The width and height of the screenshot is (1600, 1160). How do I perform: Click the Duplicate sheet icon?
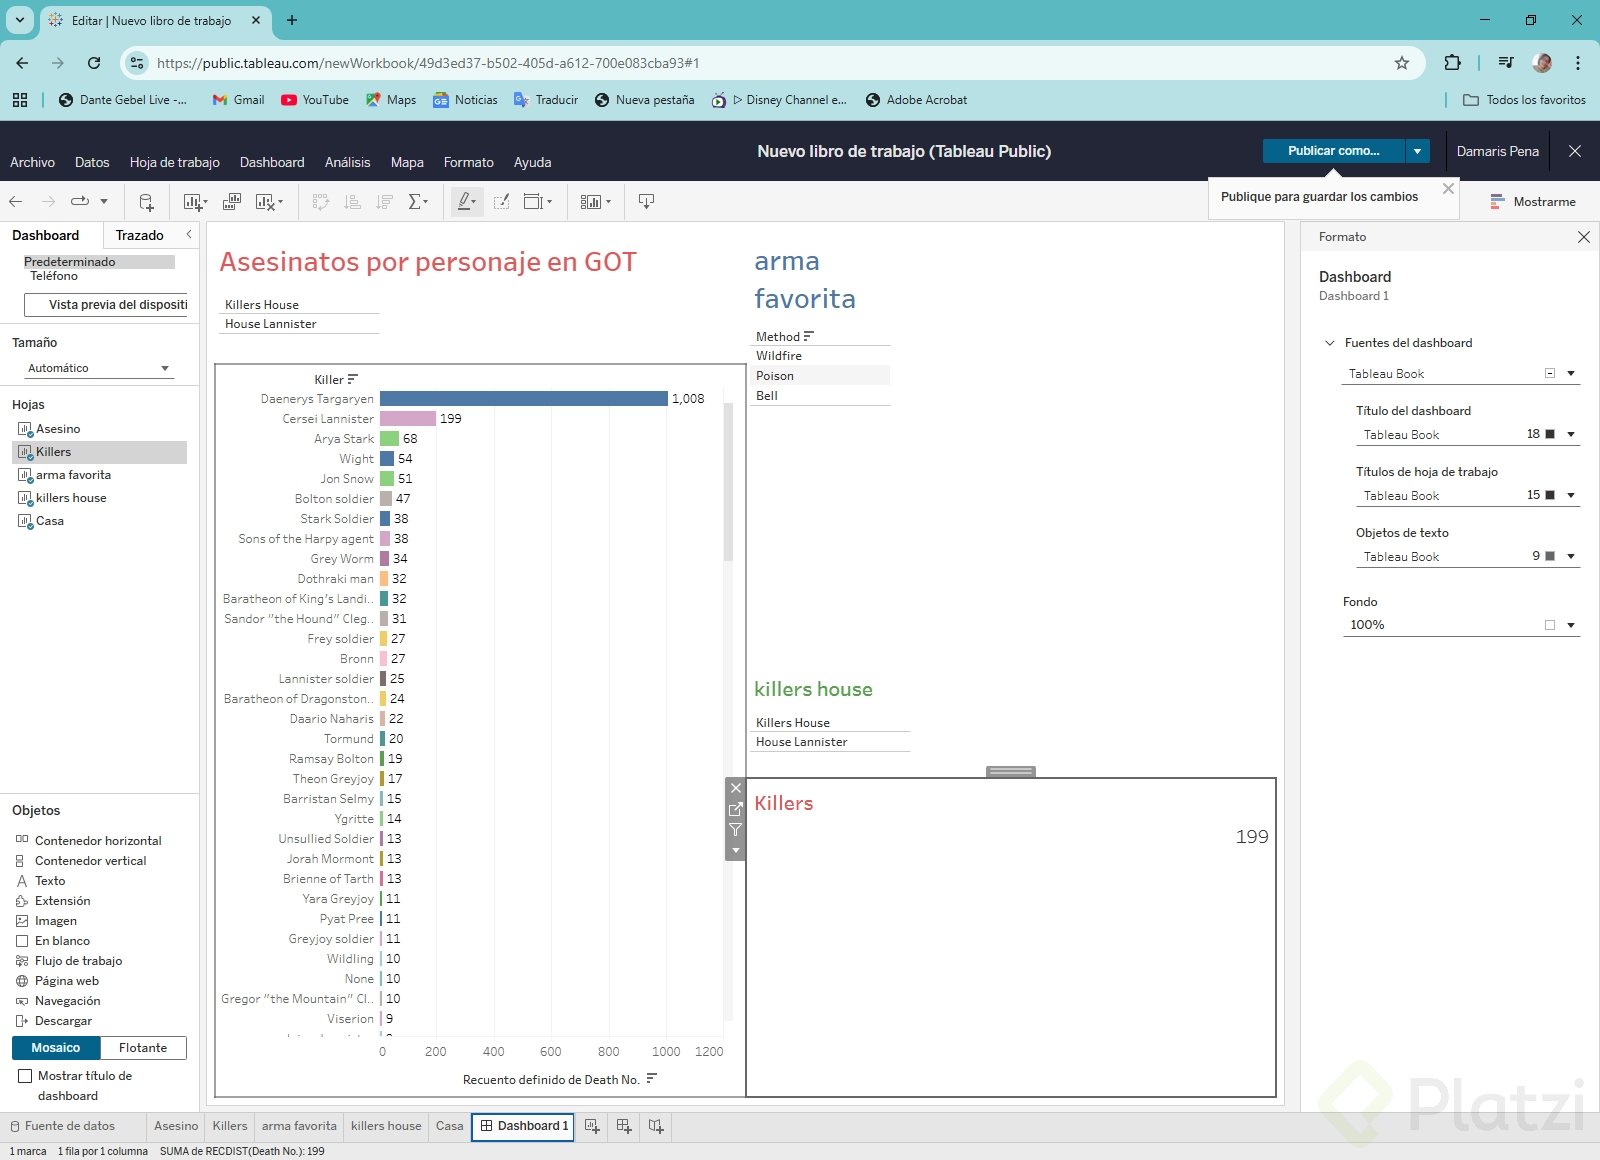click(x=232, y=202)
